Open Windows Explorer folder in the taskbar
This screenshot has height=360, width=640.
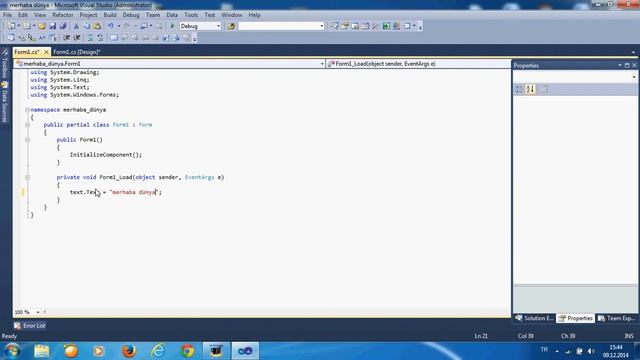coord(42,351)
